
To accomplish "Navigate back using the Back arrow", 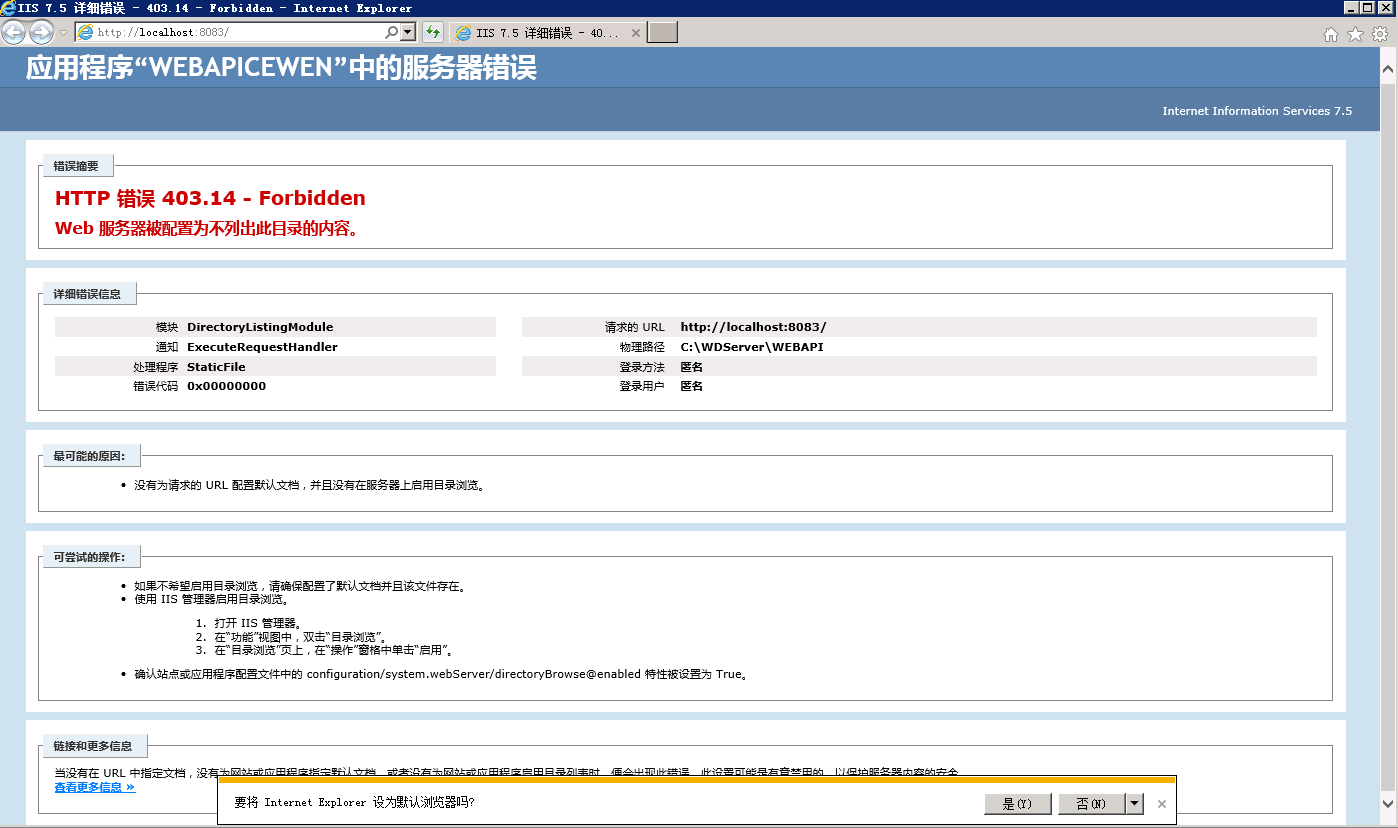I will click(x=14, y=32).
